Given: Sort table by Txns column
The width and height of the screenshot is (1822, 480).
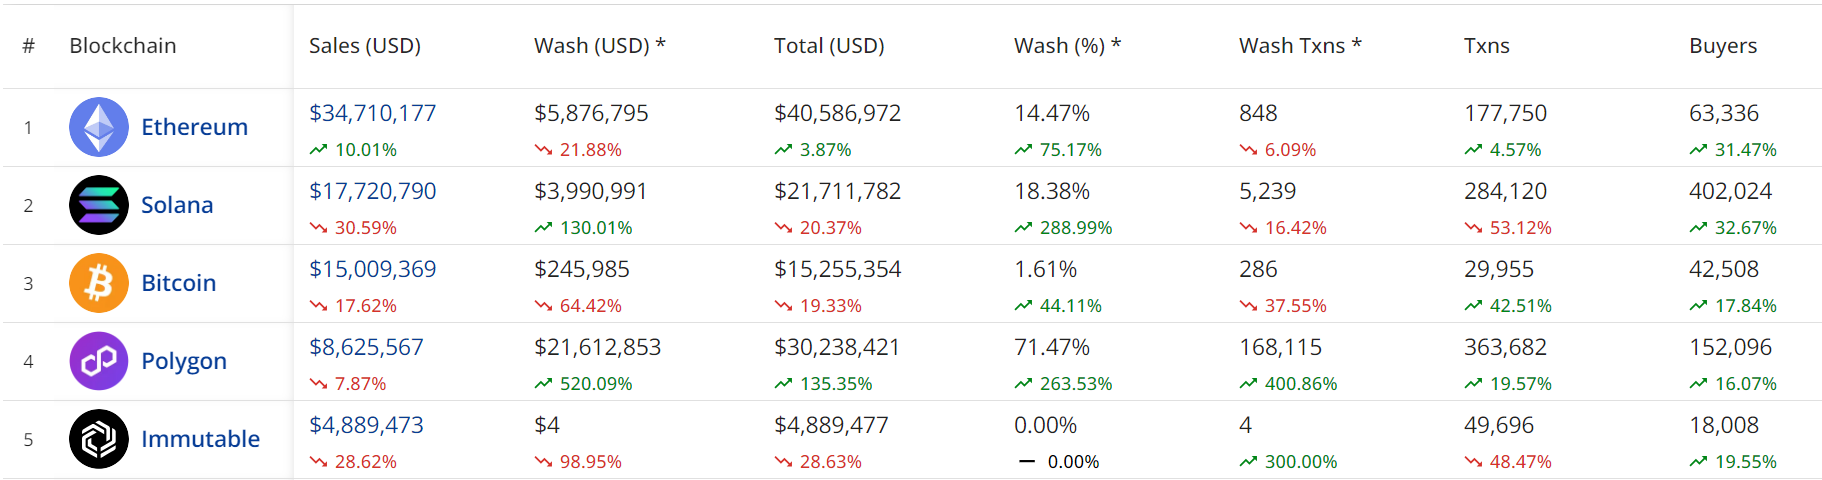Looking at the screenshot, I should click(x=1486, y=46).
